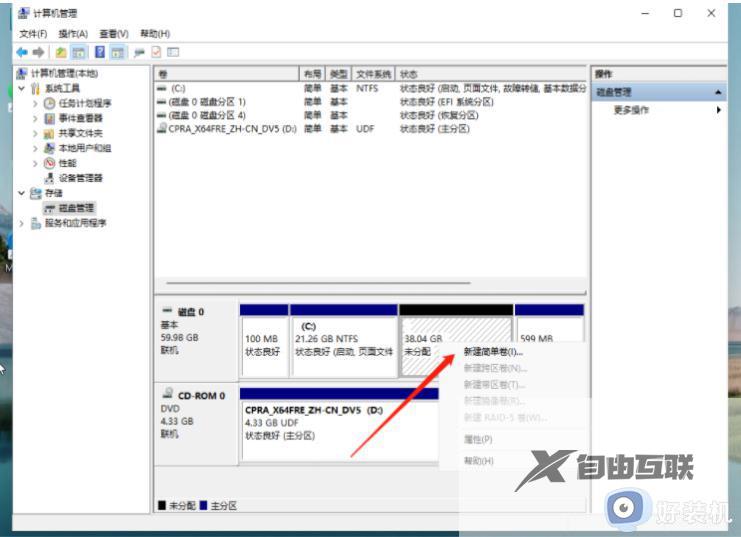Viewport: 741px width, 537px height.
Task: Select the CPRA_X64FRE_ZH-CN_DV5 (D:) list row
Action: tap(371, 129)
